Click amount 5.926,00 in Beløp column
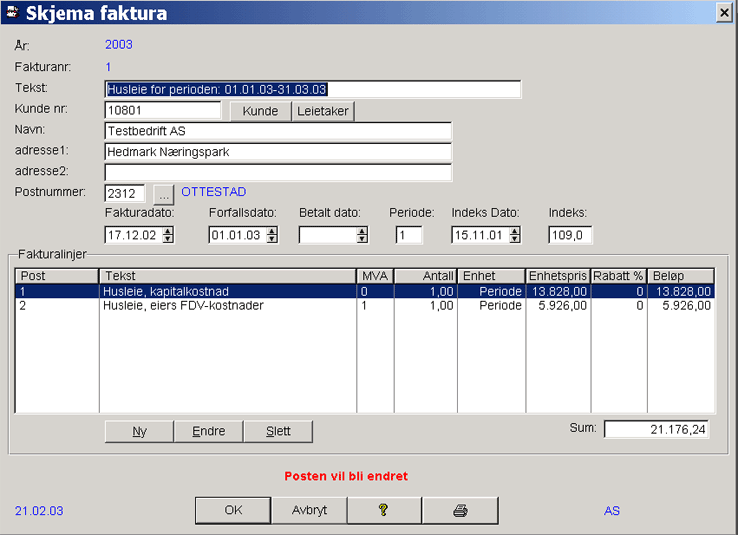This screenshot has height=535, width=738. (x=686, y=305)
